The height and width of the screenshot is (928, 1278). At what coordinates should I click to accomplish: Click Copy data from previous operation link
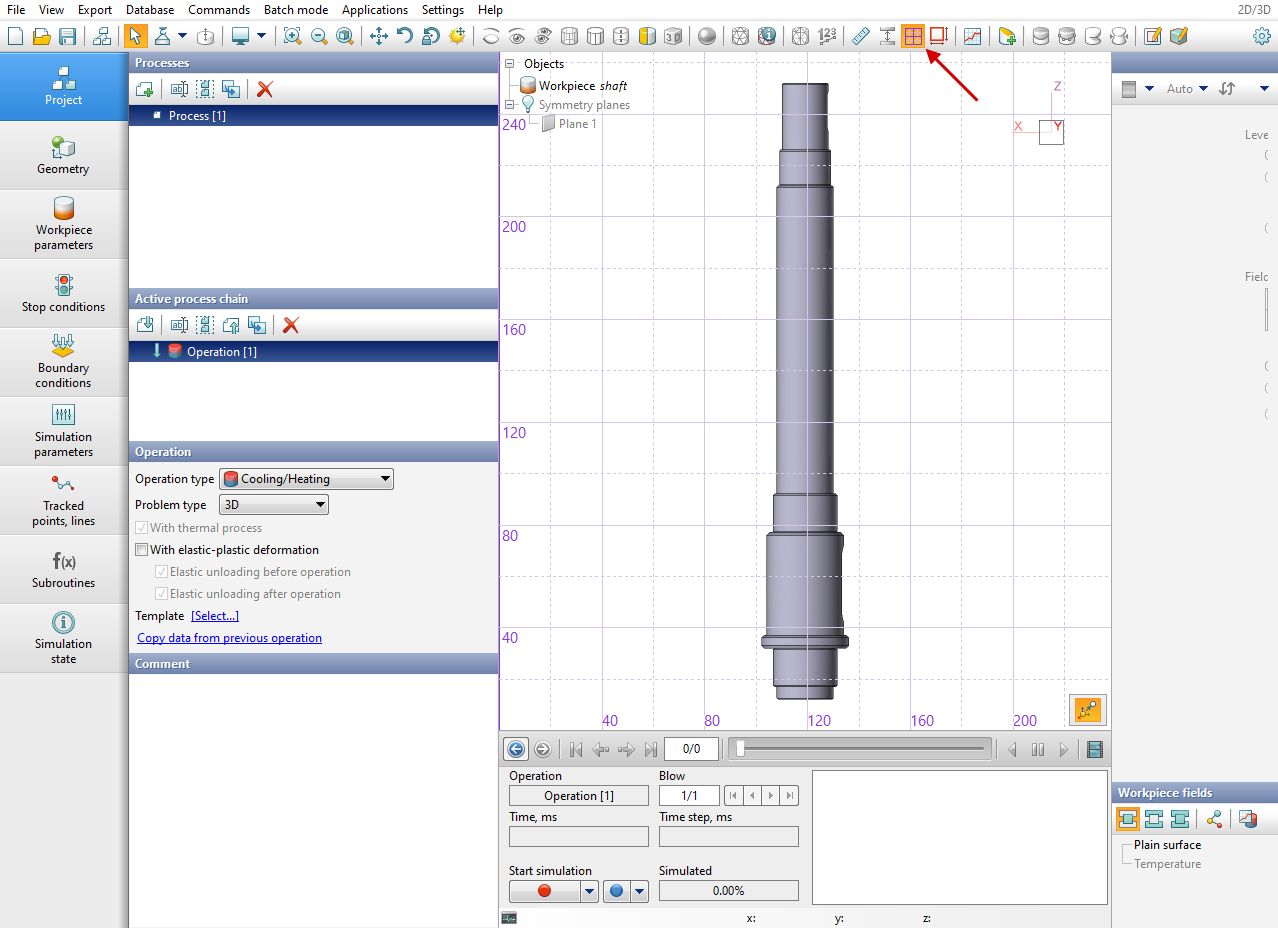click(229, 638)
